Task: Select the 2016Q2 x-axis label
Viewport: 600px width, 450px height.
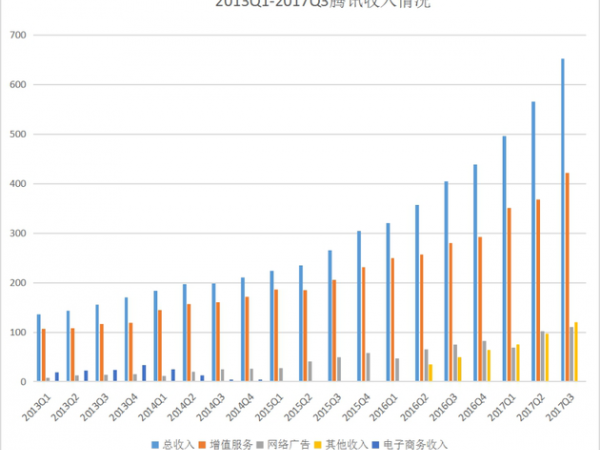Action: (x=415, y=407)
